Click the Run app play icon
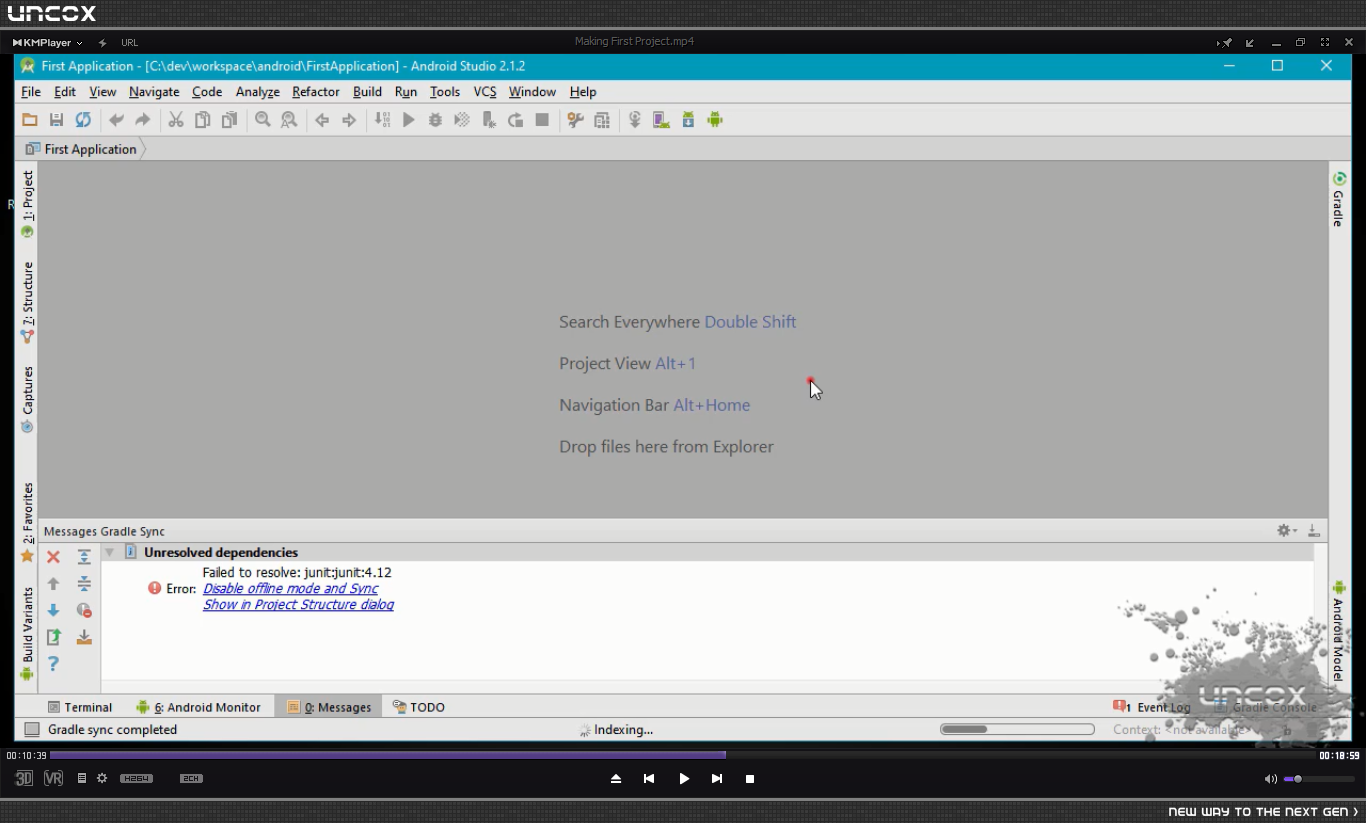This screenshot has width=1366, height=823. [x=408, y=120]
